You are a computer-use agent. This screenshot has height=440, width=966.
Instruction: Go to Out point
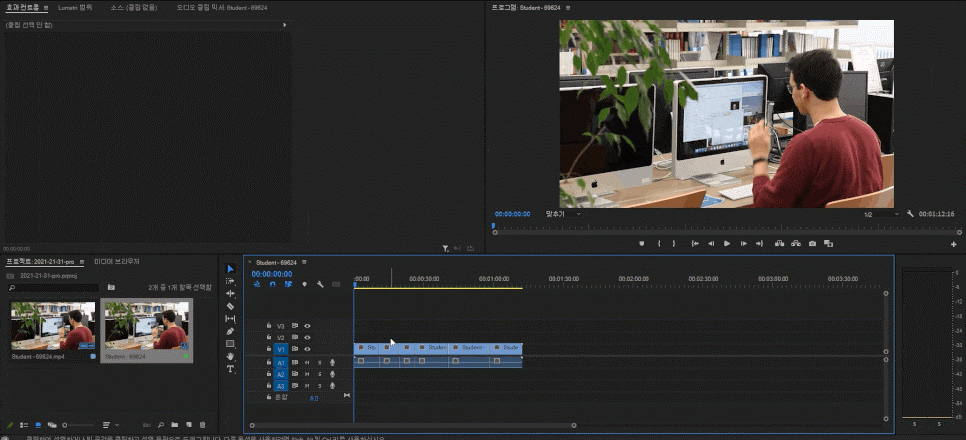pyautogui.click(x=759, y=243)
